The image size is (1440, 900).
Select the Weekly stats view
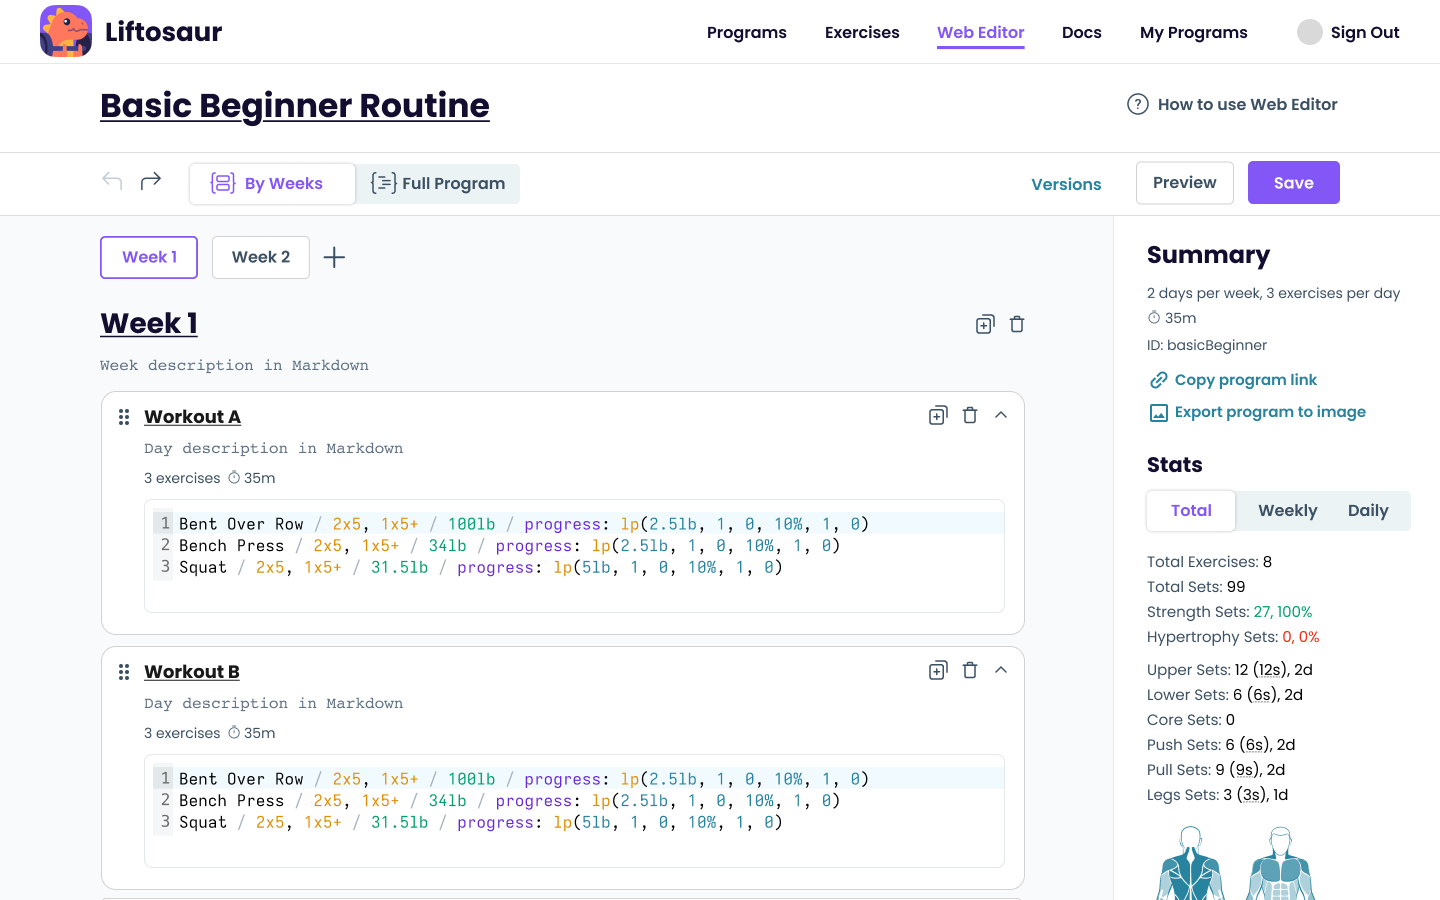tap(1287, 510)
